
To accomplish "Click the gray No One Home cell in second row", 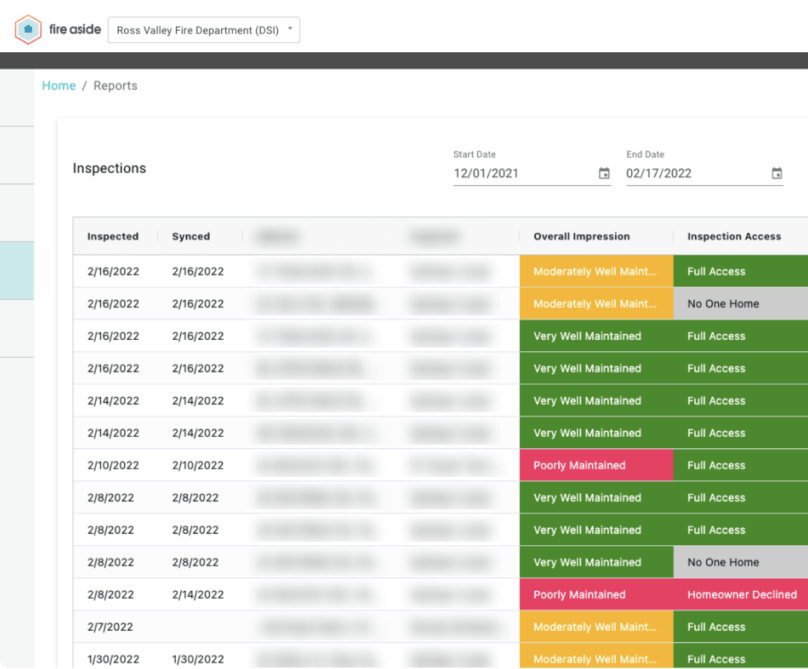I will click(740, 304).
